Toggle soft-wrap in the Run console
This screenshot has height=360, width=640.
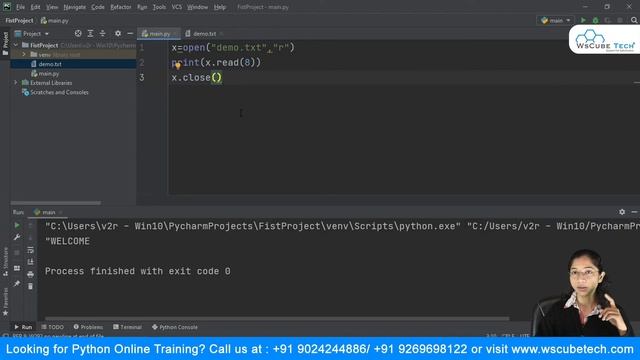(x=31, y=250)
